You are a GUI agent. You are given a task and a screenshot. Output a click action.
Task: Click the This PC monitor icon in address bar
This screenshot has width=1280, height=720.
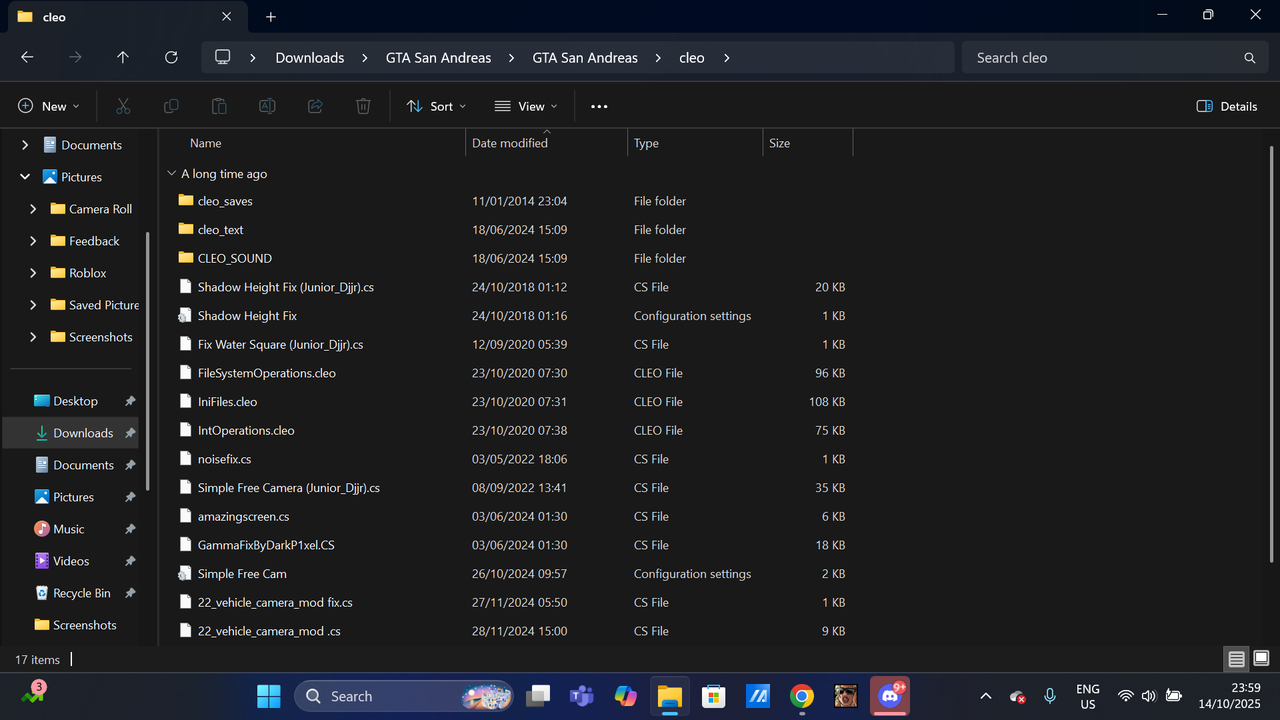(x=223, y=57)
